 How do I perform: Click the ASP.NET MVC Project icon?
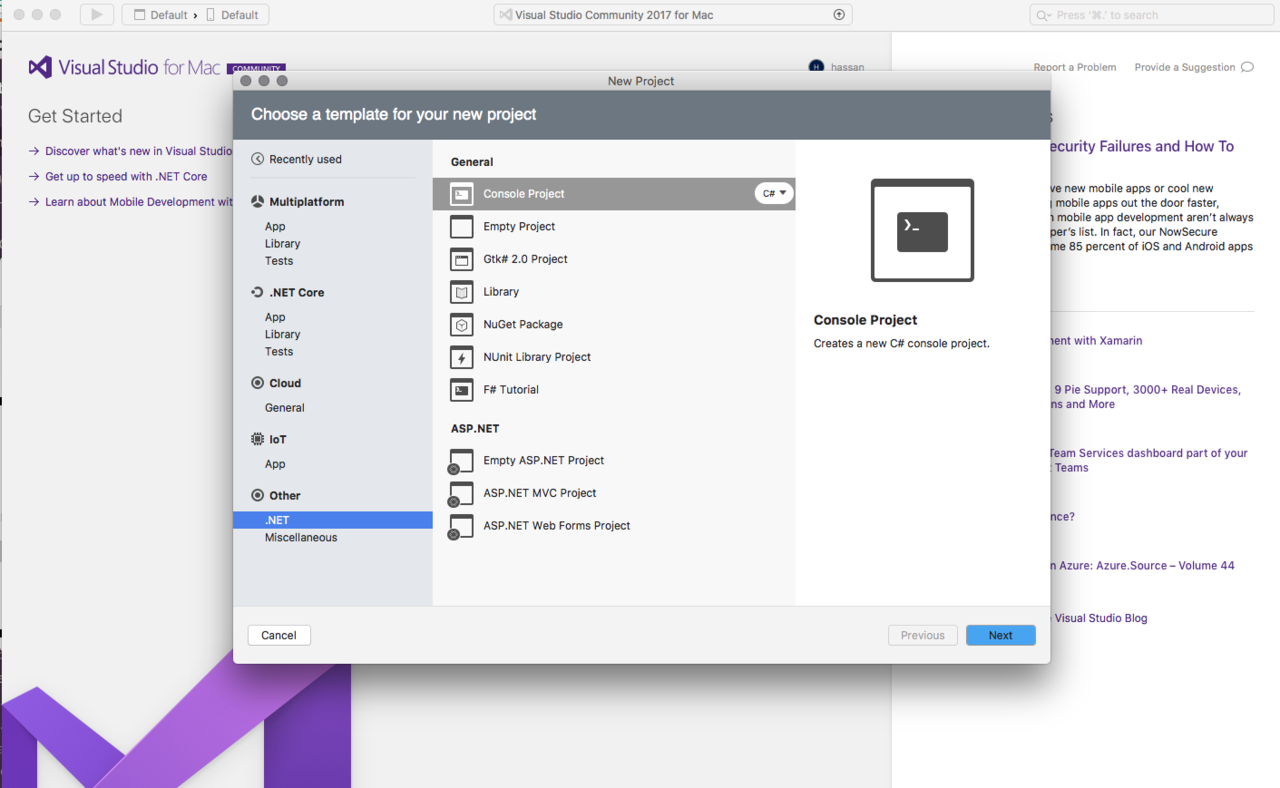tap(461, 494)
